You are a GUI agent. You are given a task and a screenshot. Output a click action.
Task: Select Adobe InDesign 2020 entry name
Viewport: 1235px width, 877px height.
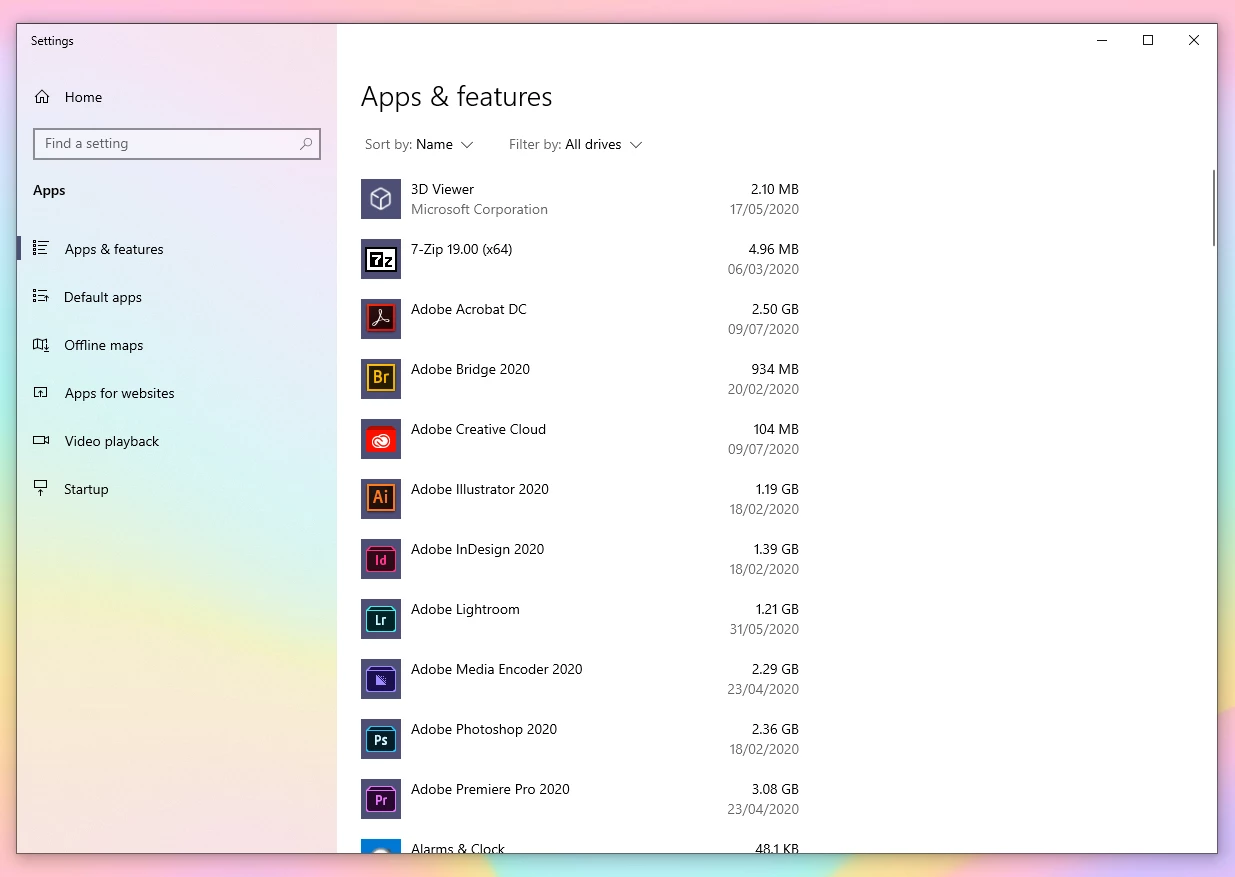tap(478, 549)
